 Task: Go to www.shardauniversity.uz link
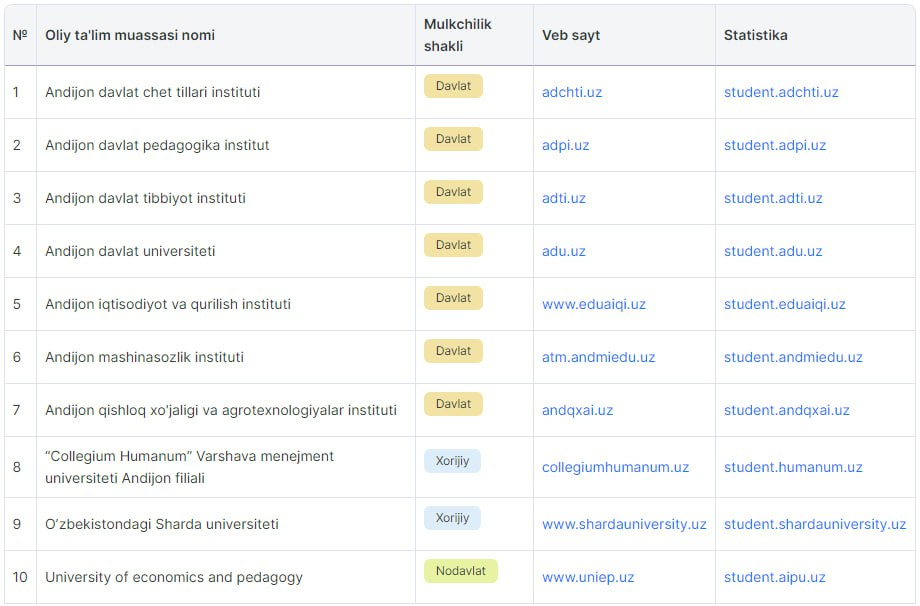(x=624, y=524)
